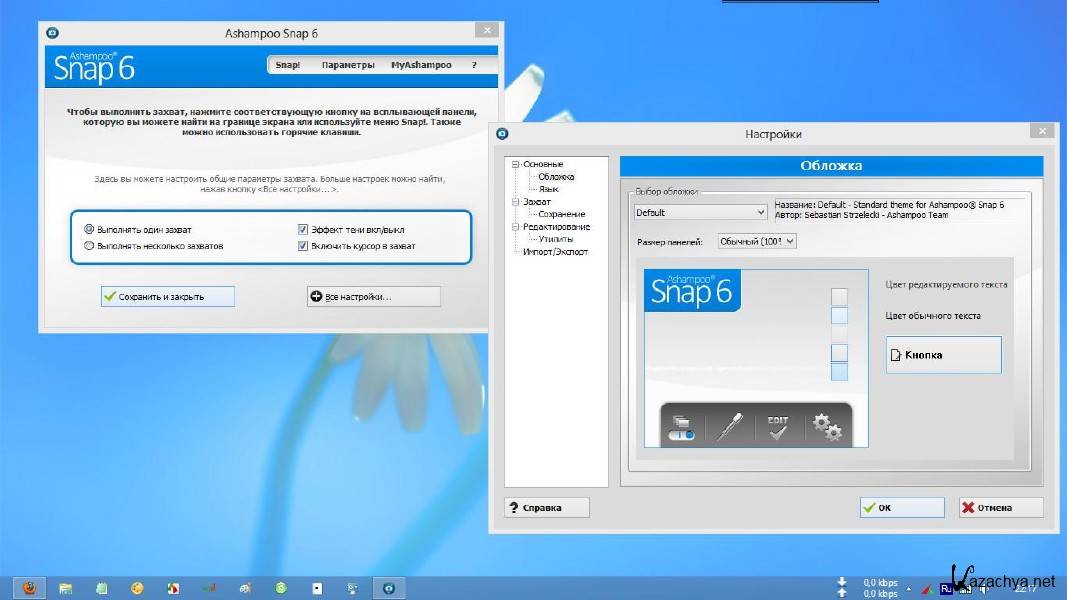1067x600 pixels.
Task: Click the 'Все настройки...' button
Action: click(373, 297)
